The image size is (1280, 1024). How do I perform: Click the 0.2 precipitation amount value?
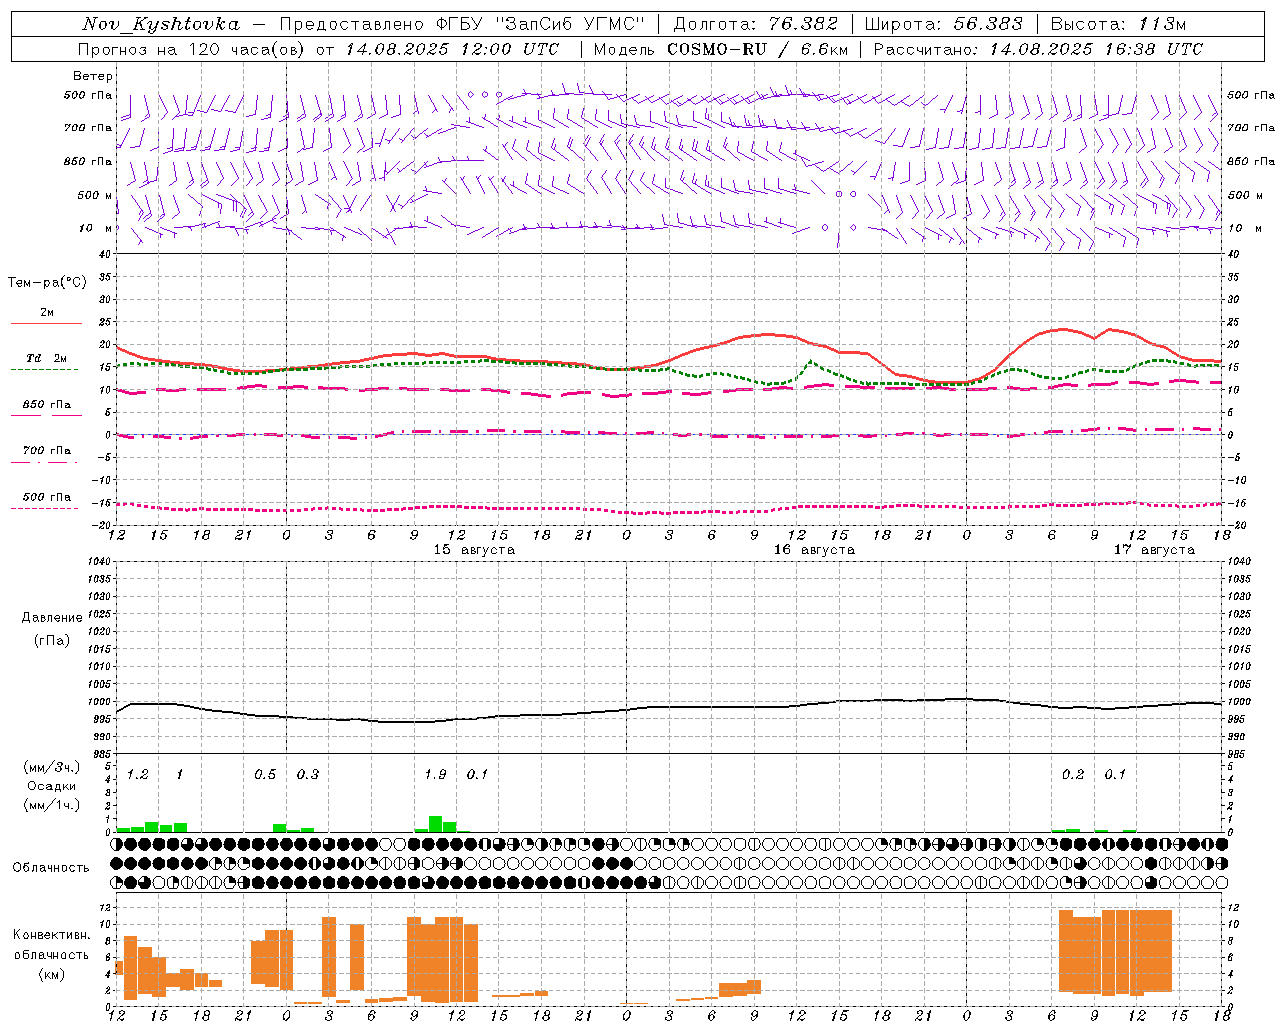pyautogui.click(x=1073, y=775)
